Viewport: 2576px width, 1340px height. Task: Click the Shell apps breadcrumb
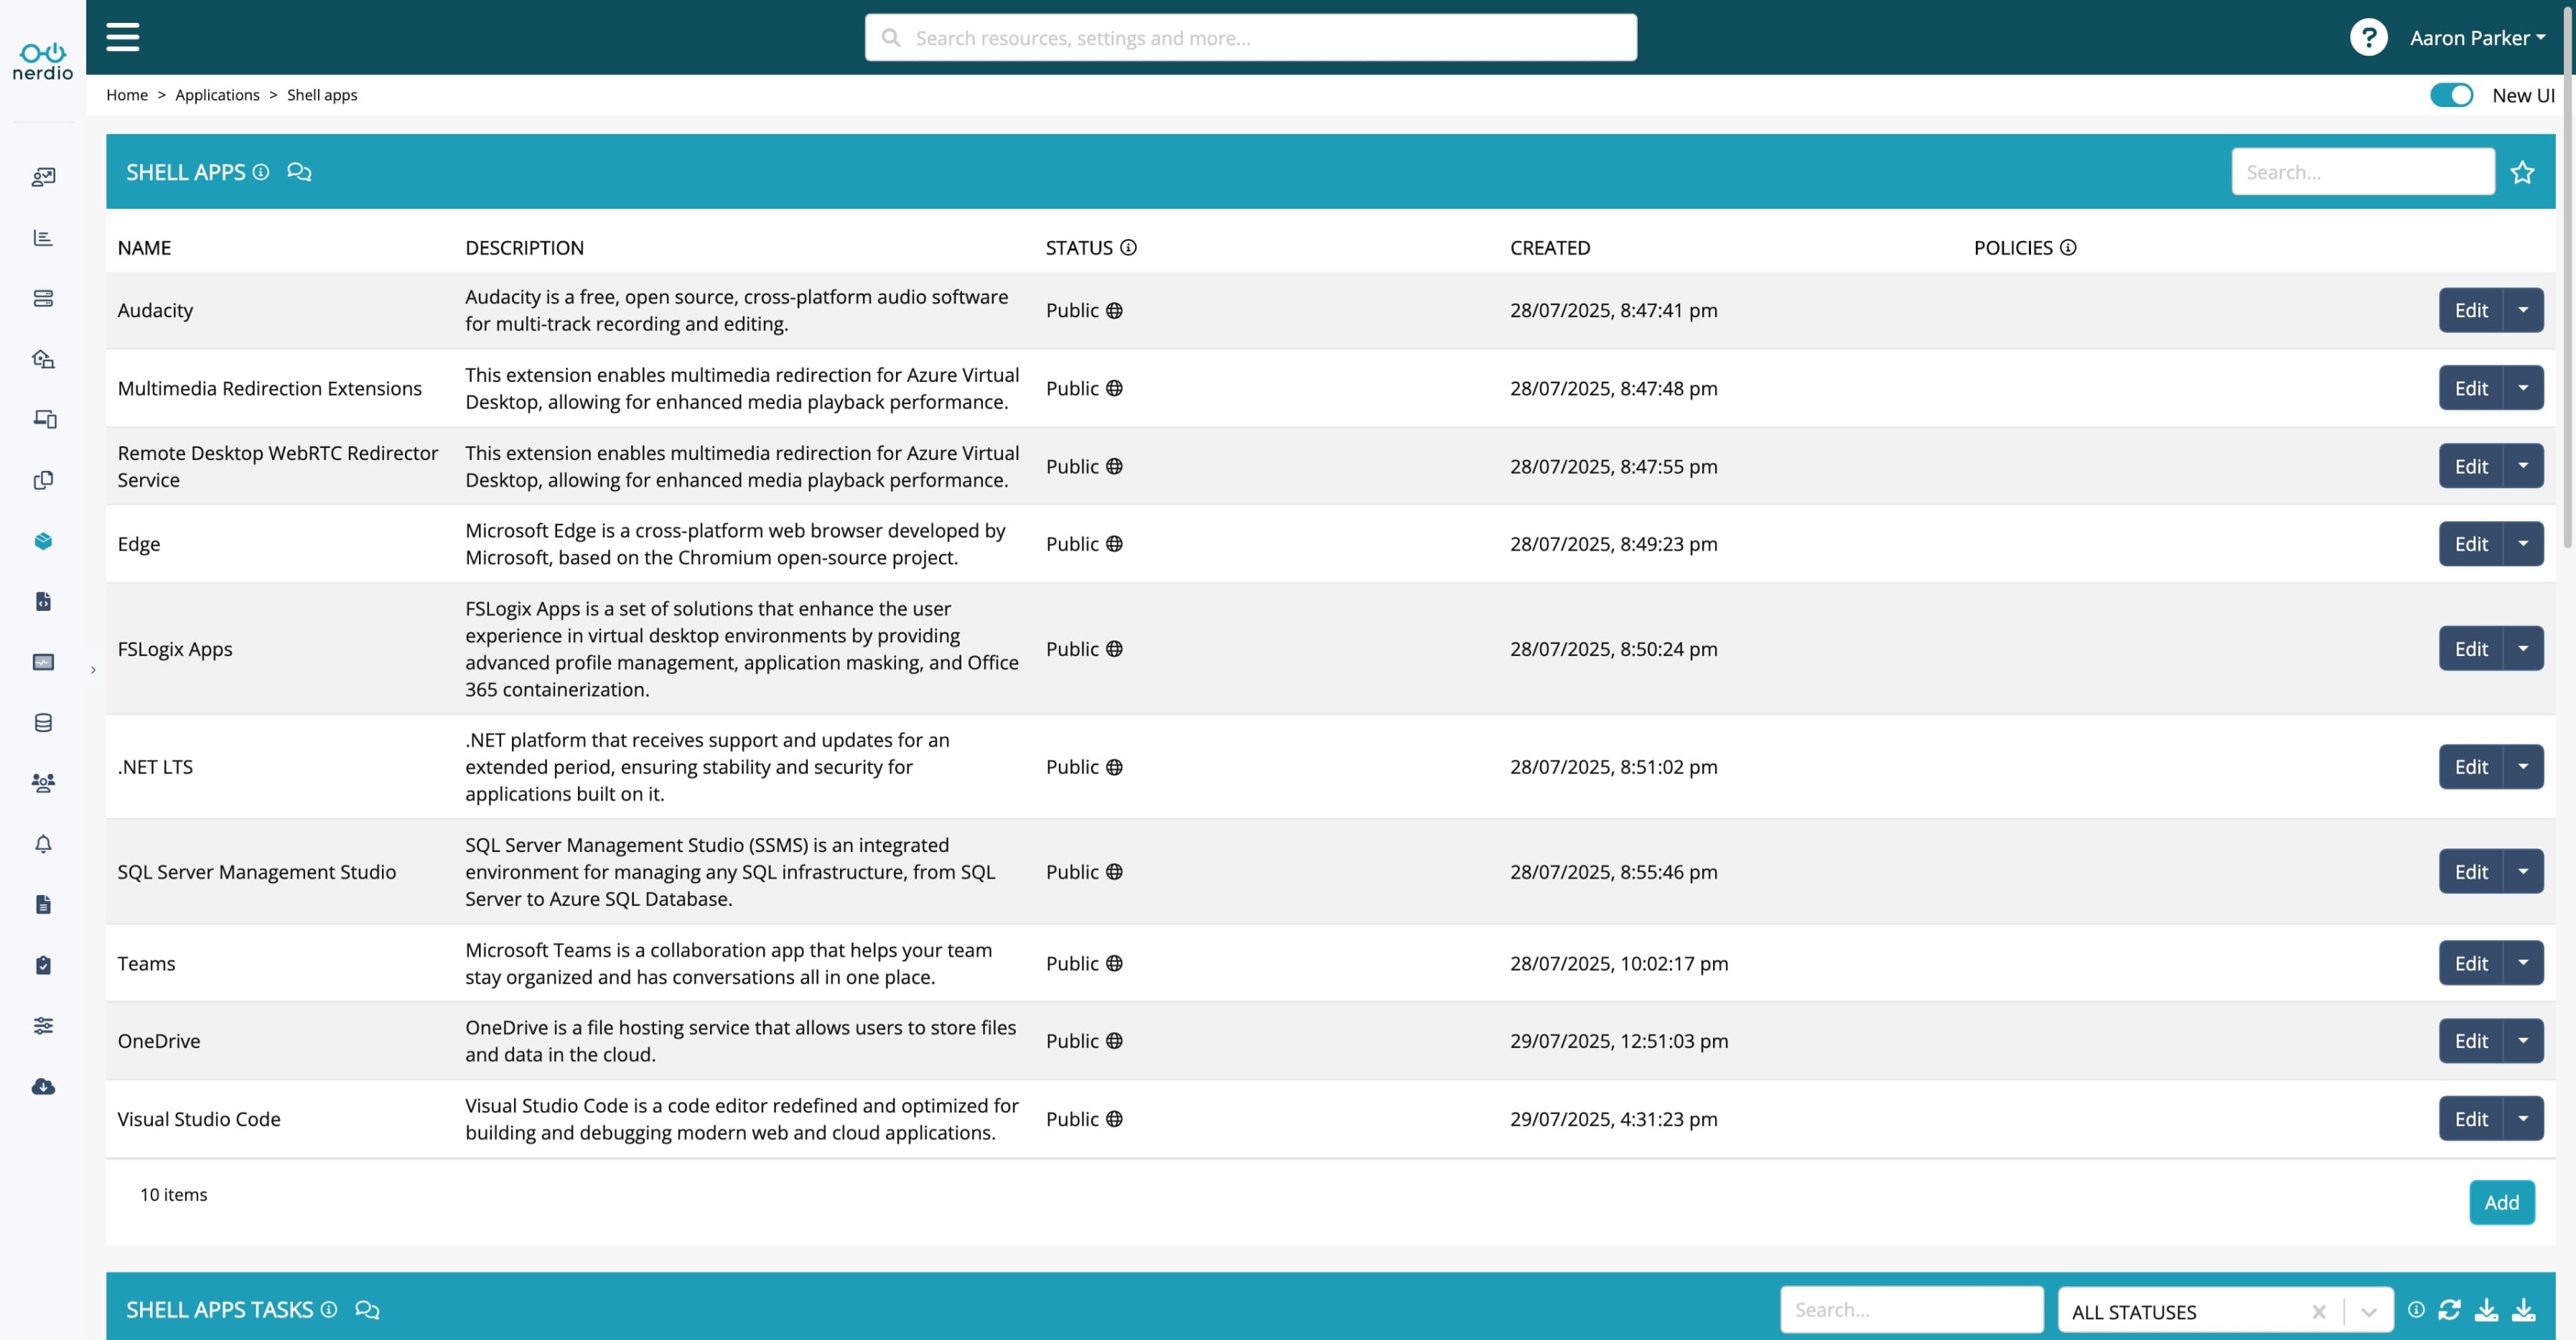tap(322, 95)
